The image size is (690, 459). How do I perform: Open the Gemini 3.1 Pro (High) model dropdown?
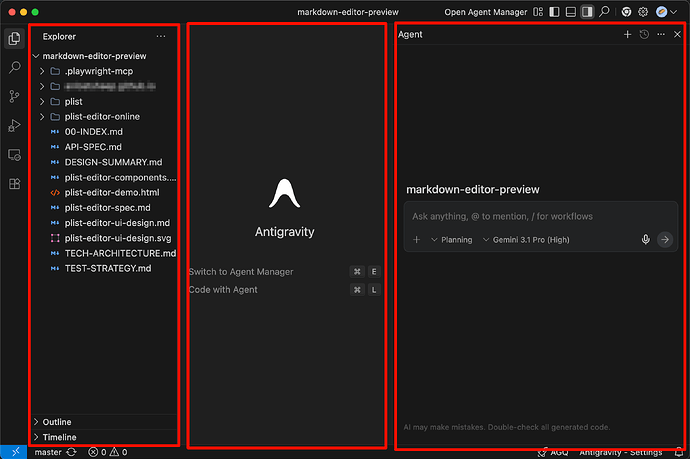click(x=526, y=240)
